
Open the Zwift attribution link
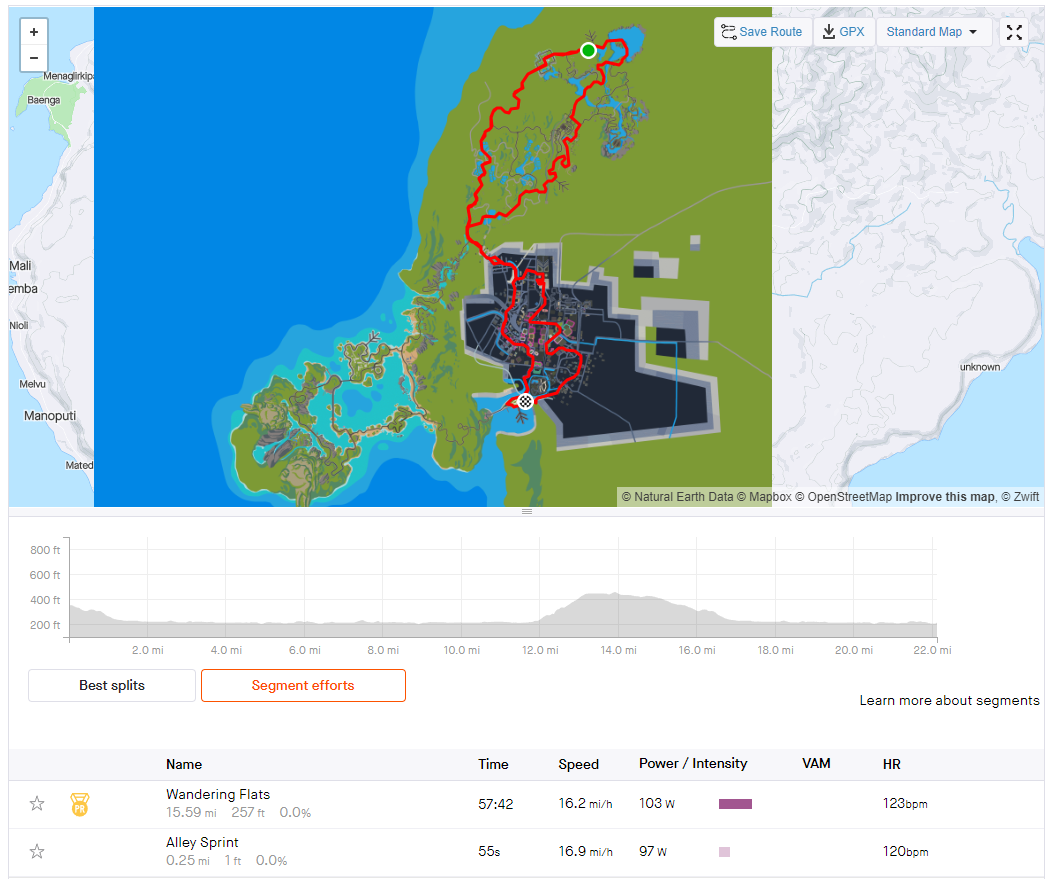pyautogui.click(x=1020, y=497)
